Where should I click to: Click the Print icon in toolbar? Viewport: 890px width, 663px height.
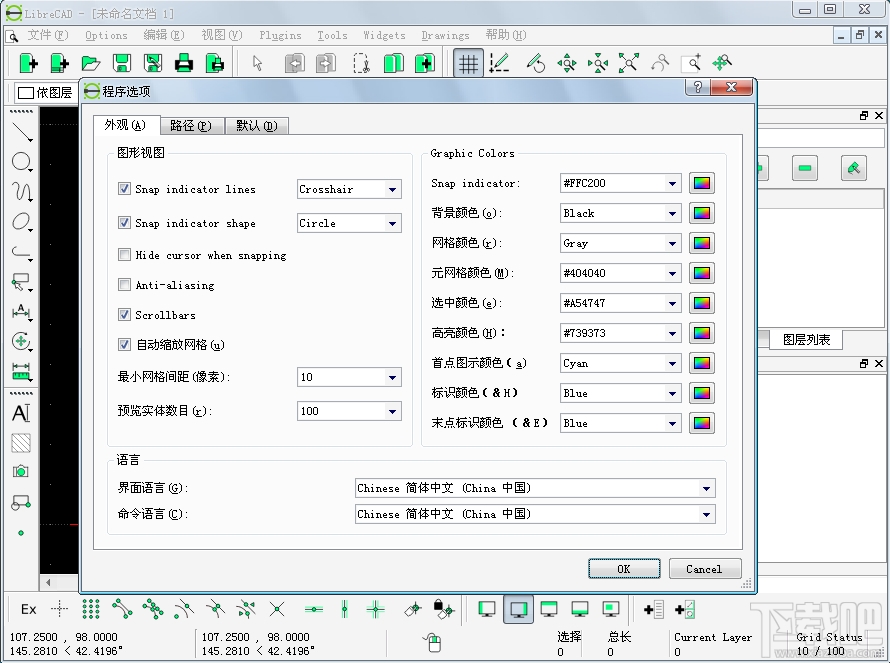tap(183, 63)
